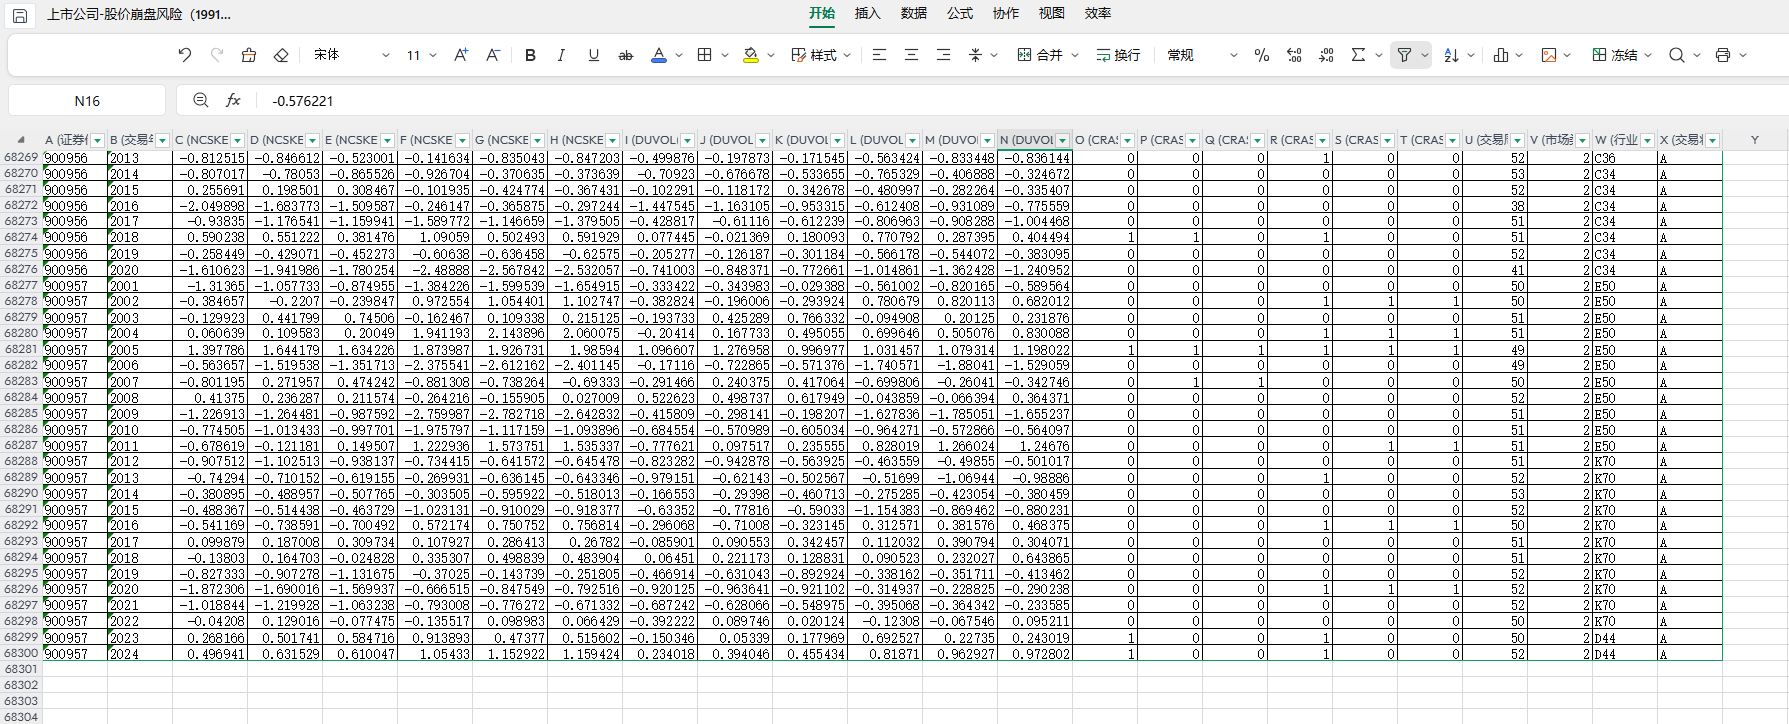Click the zoom-out magnifier in the formula bar
The image size is (1789, 724).
[201, 100]
